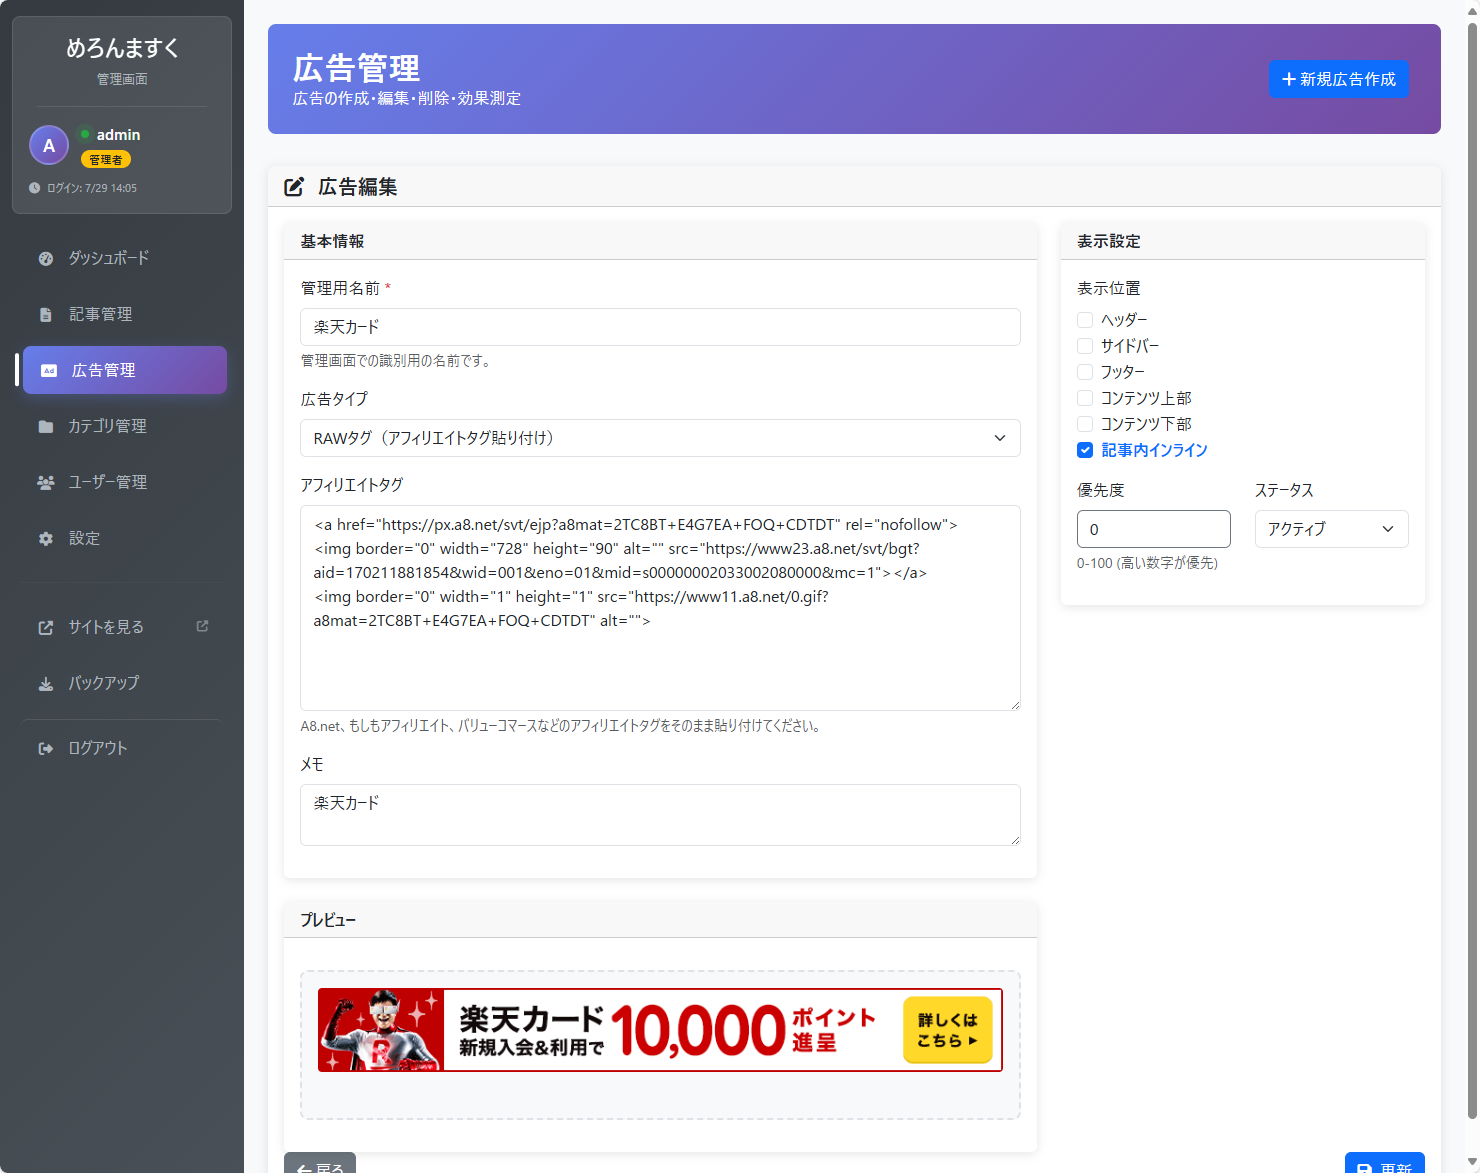Viewport: 1480px width, 1173px height.
Task: Open the ステータス dropdown showing アクティブ
Action: (x=1331, y=529)
